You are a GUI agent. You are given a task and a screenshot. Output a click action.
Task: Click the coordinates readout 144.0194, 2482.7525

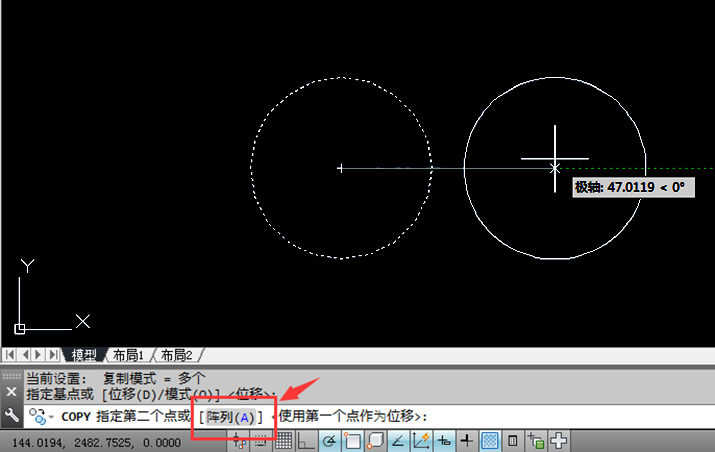coord(96,442)
